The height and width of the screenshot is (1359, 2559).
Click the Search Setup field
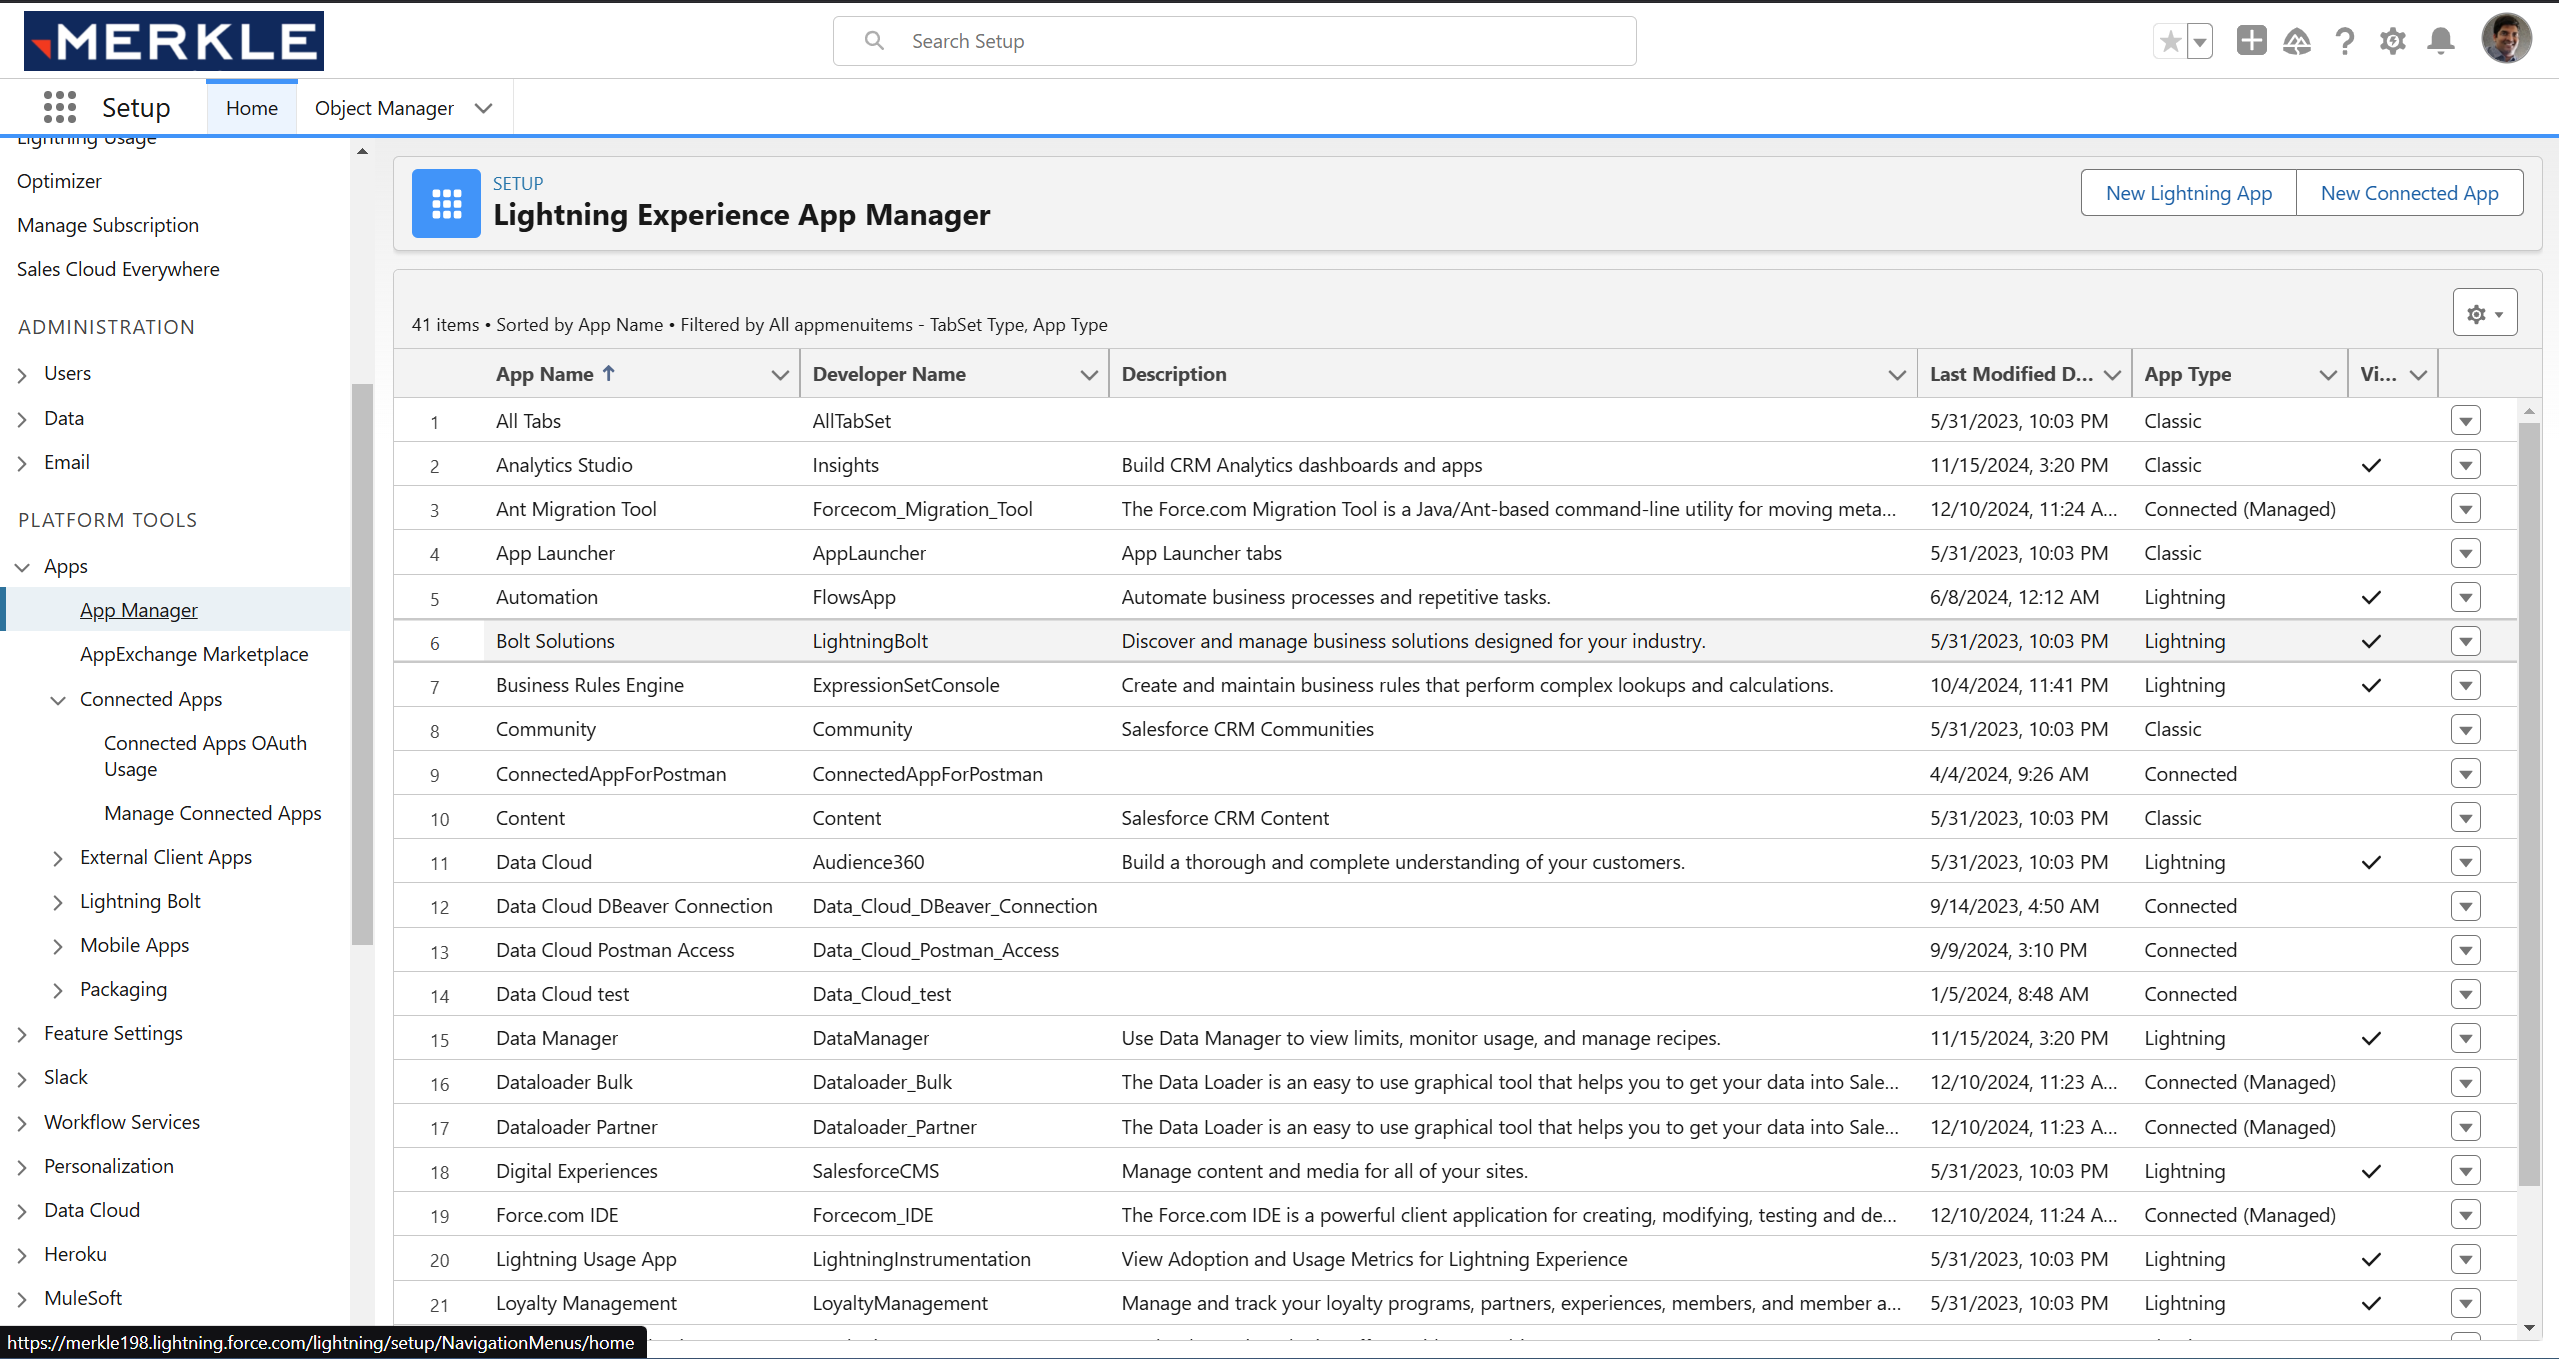pyautogui.click(x=1234, y=41)
